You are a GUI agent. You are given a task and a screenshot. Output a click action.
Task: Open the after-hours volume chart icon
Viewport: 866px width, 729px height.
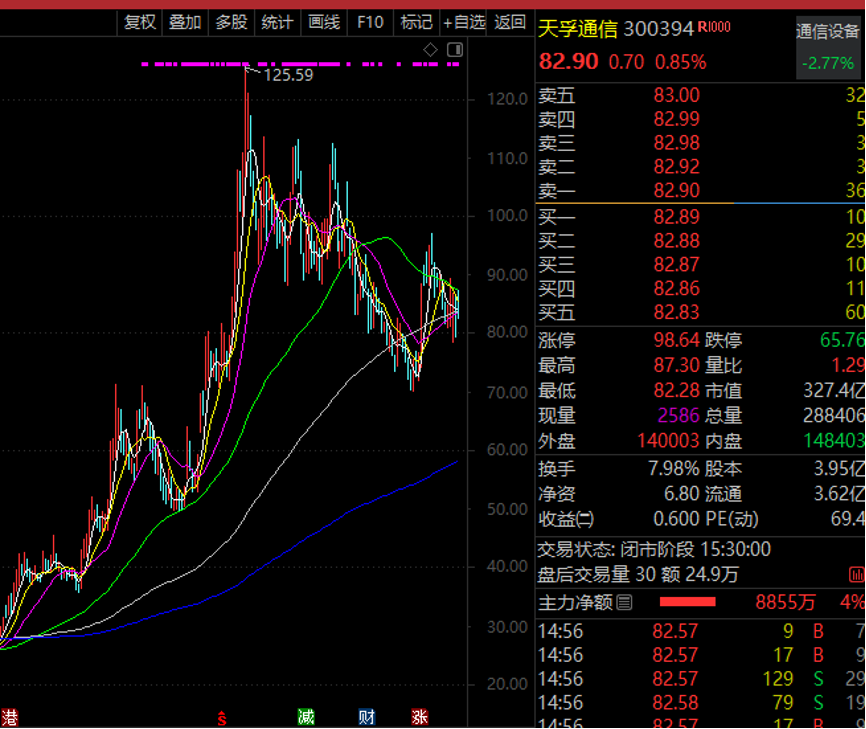[x=857, y=575]
